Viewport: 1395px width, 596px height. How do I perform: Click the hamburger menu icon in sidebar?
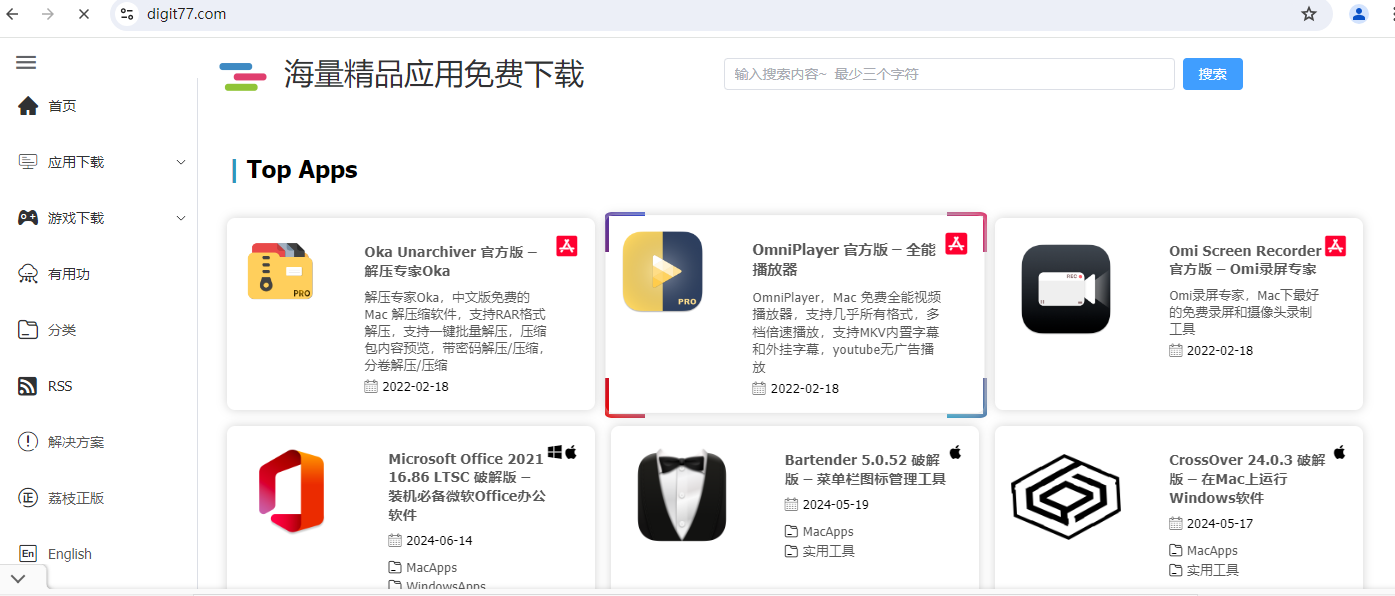click(26, 62)
